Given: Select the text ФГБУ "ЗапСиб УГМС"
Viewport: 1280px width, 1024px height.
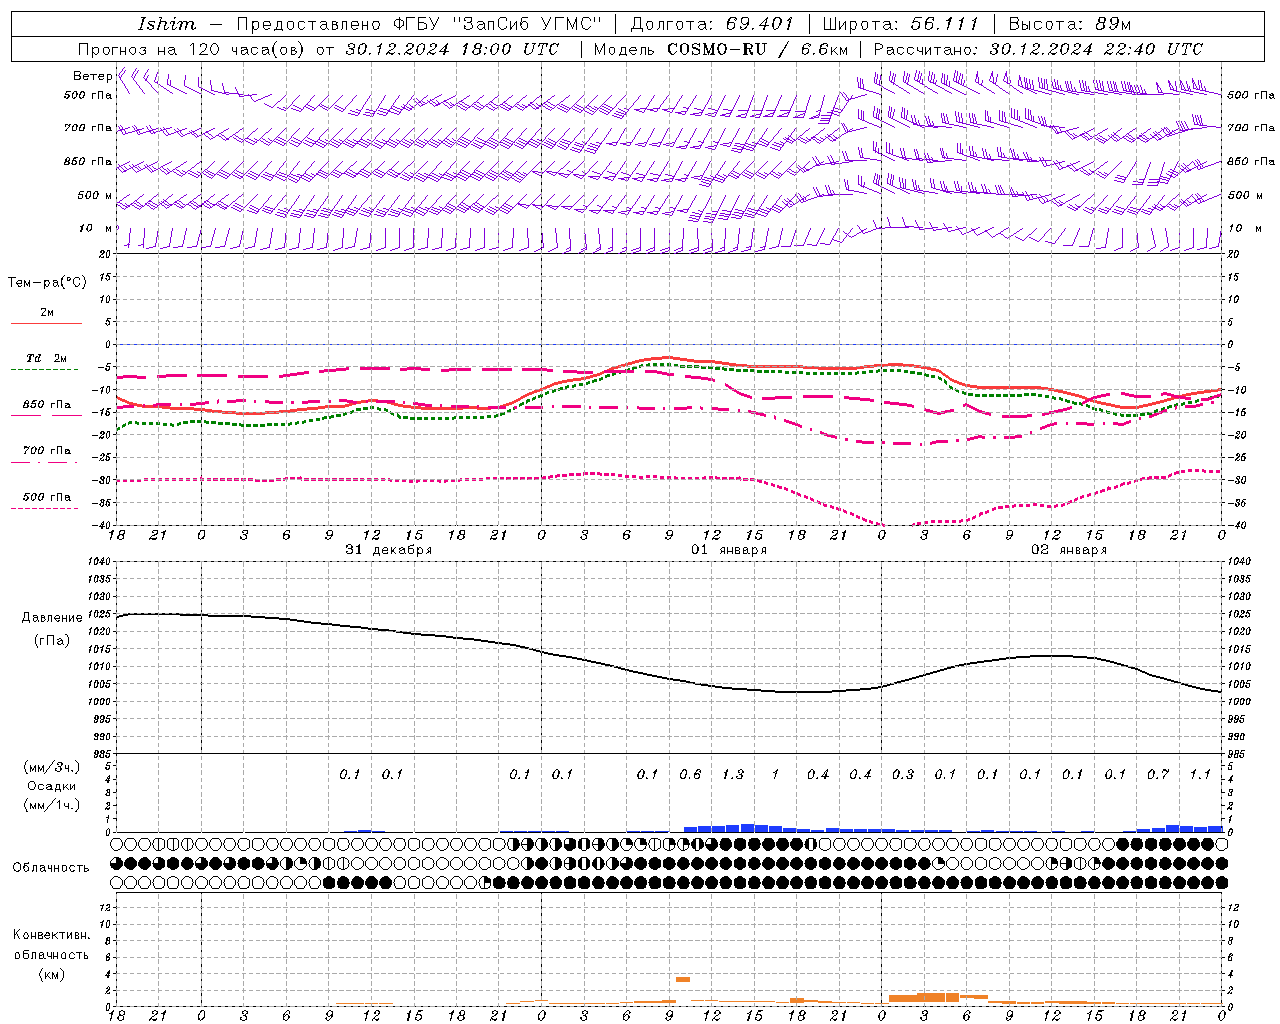Looking at the screenshot, I should [497, 24].
